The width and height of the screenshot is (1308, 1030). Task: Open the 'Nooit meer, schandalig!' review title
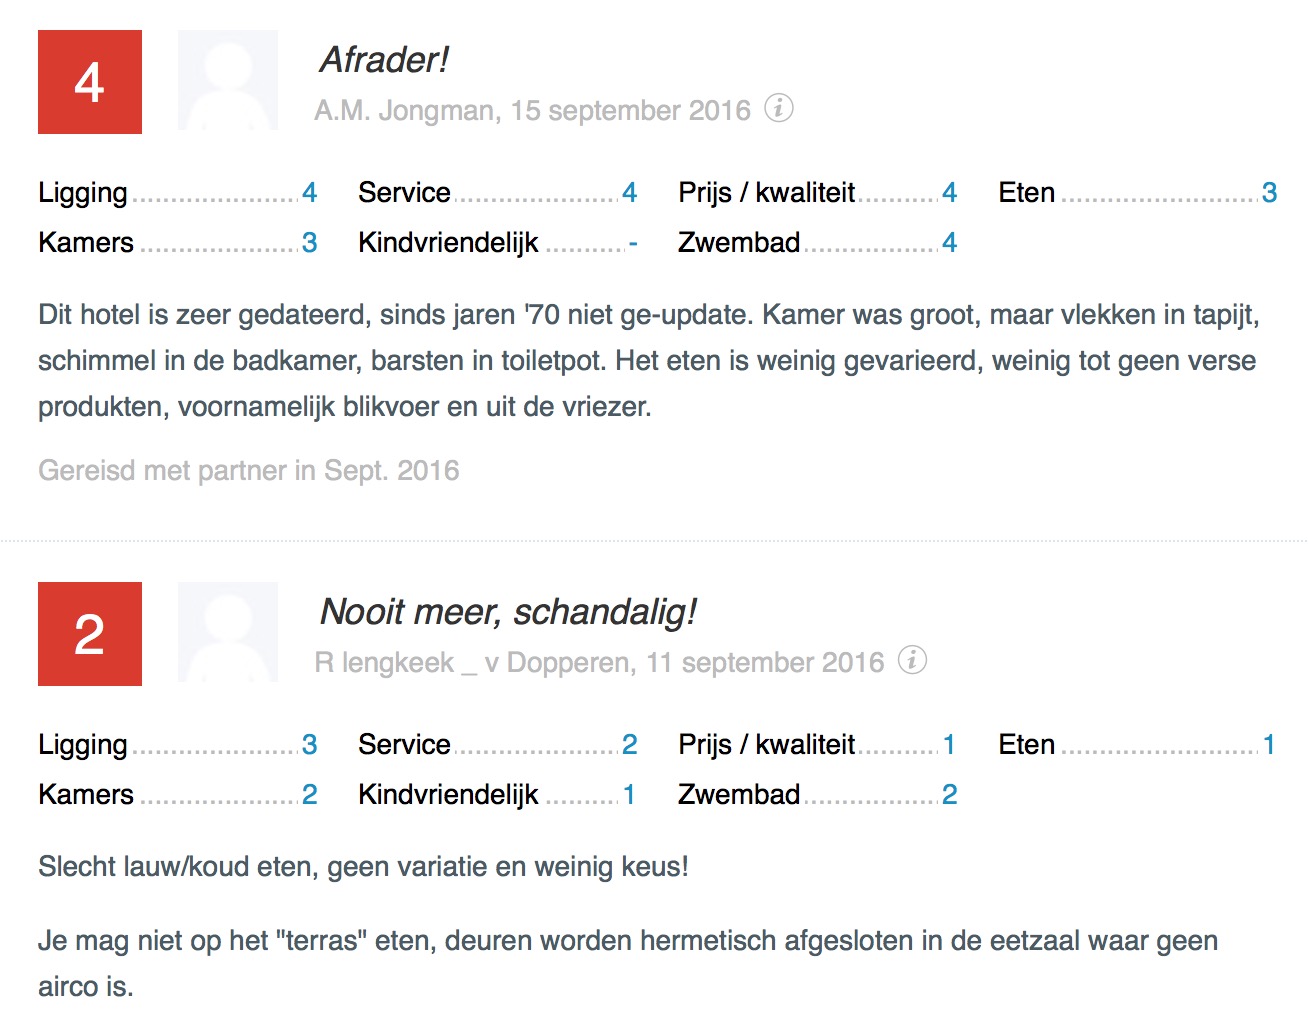point(508,612)
